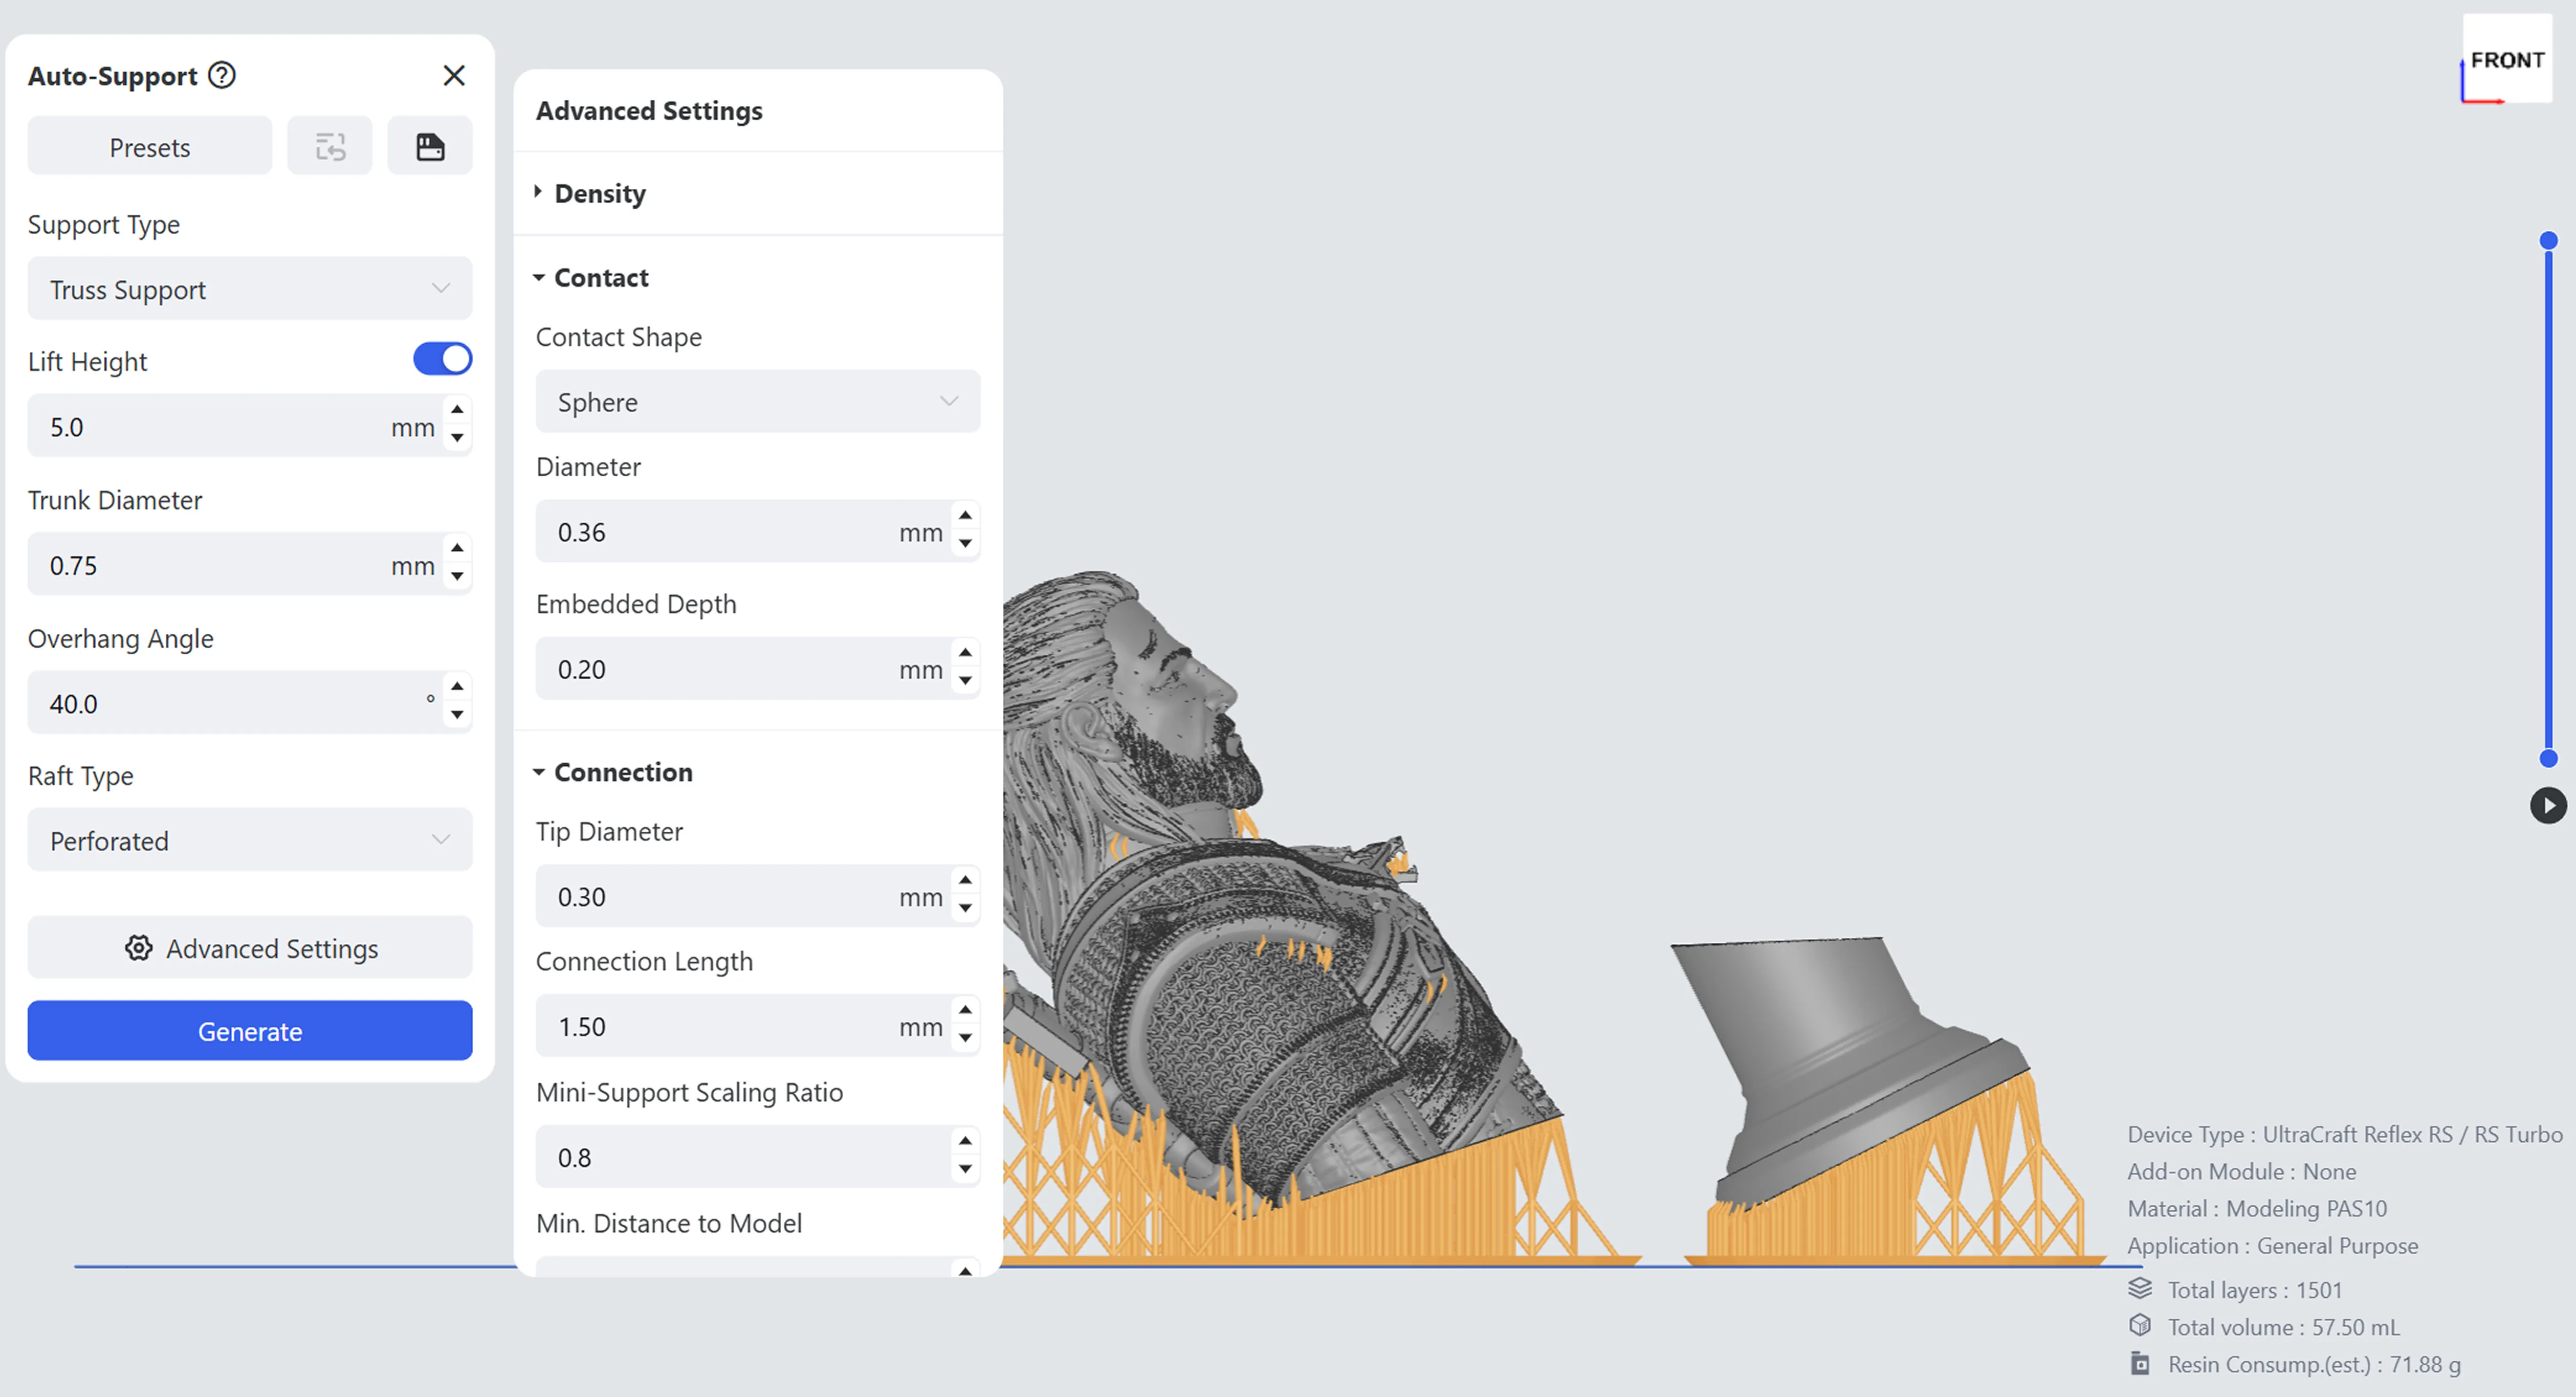Open the Contact Shape dropdown showing Sphere

tap(758, 401)
